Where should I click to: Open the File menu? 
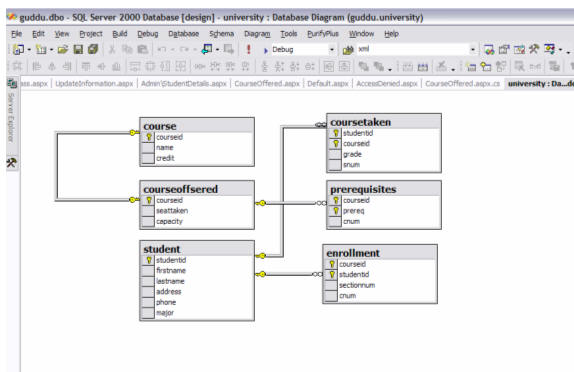click(16, 34)
